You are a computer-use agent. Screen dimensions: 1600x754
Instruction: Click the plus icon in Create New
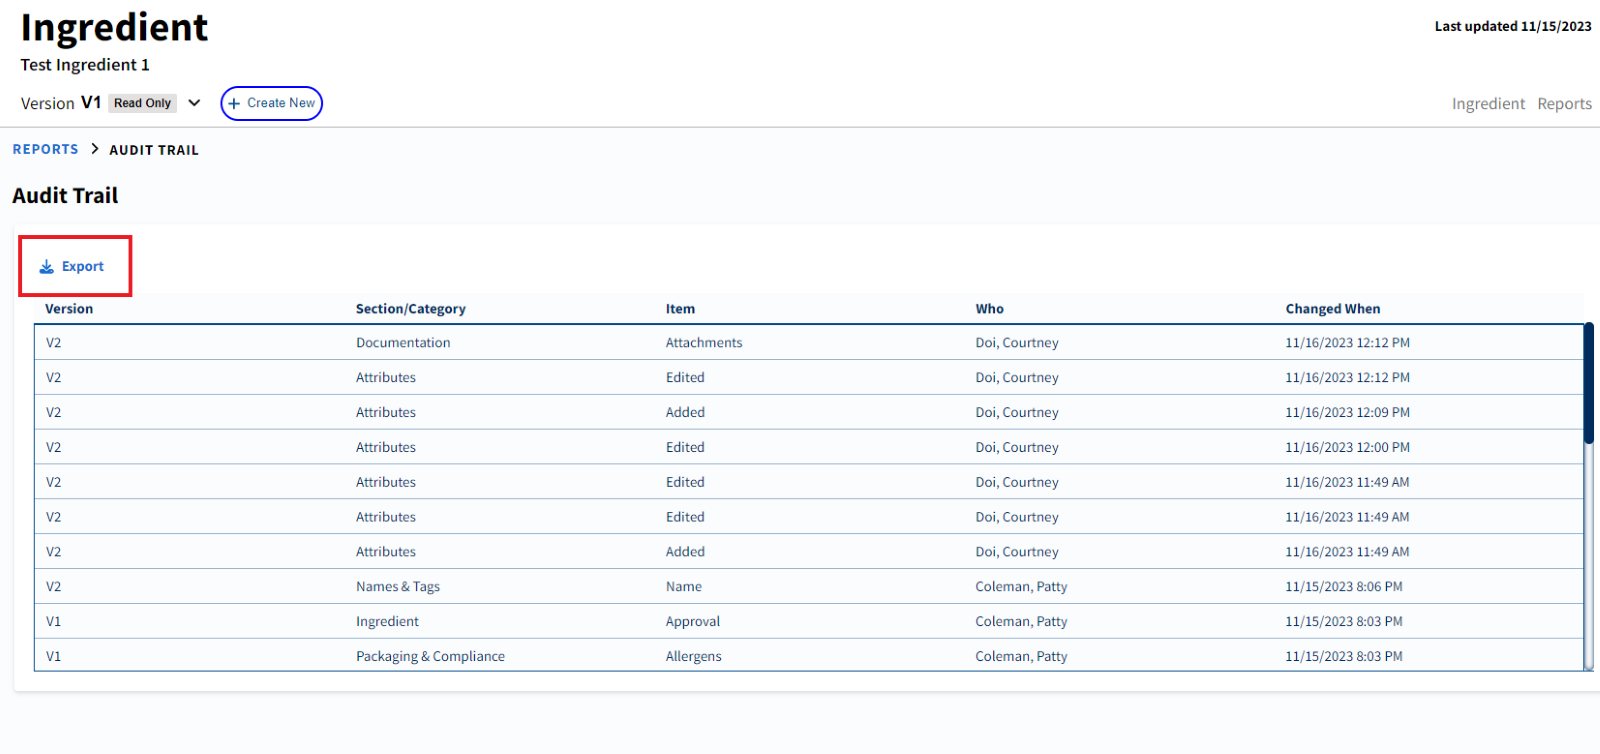point(234,104)
